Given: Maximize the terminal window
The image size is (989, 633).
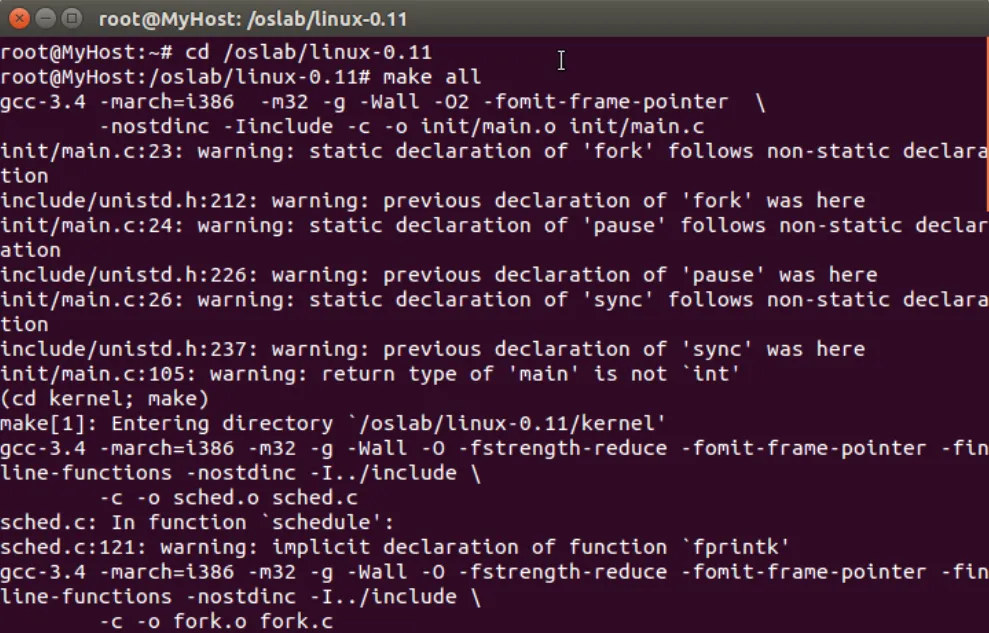Looking at the screenshot, I should coord(72,19).
